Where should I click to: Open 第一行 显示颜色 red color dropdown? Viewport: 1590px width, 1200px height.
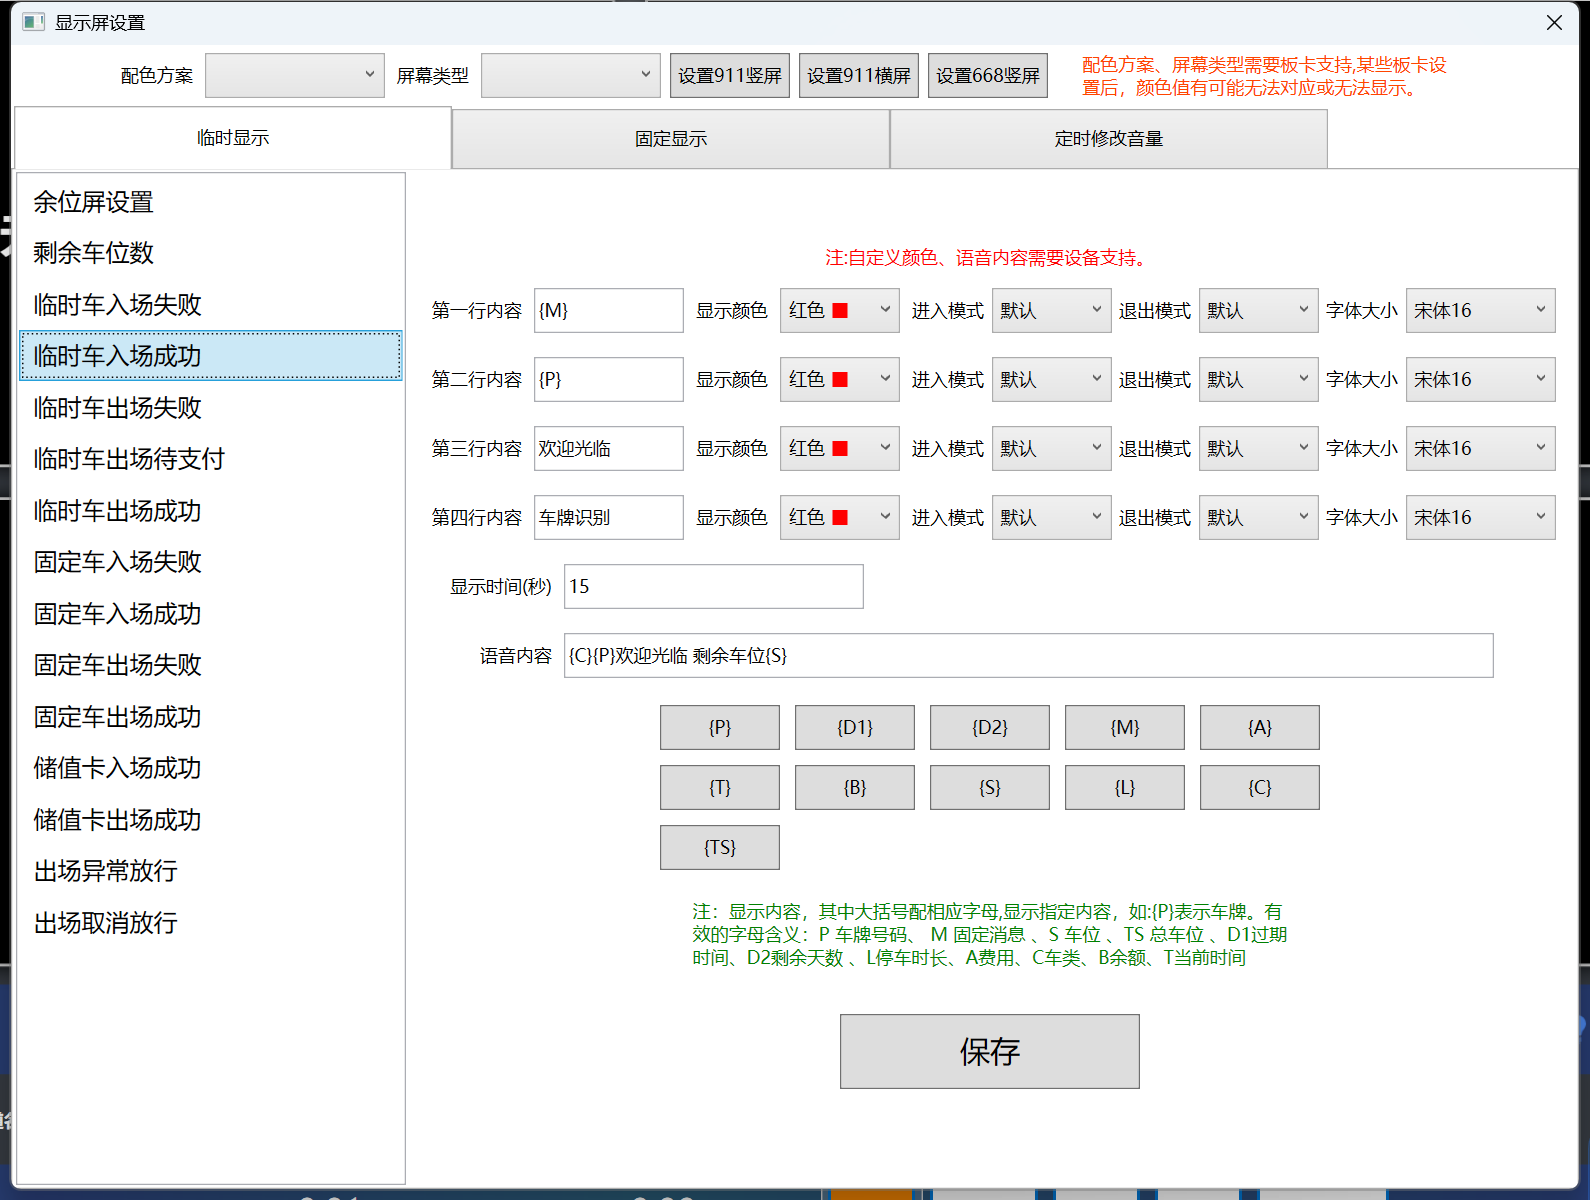[x=839, y=310]
